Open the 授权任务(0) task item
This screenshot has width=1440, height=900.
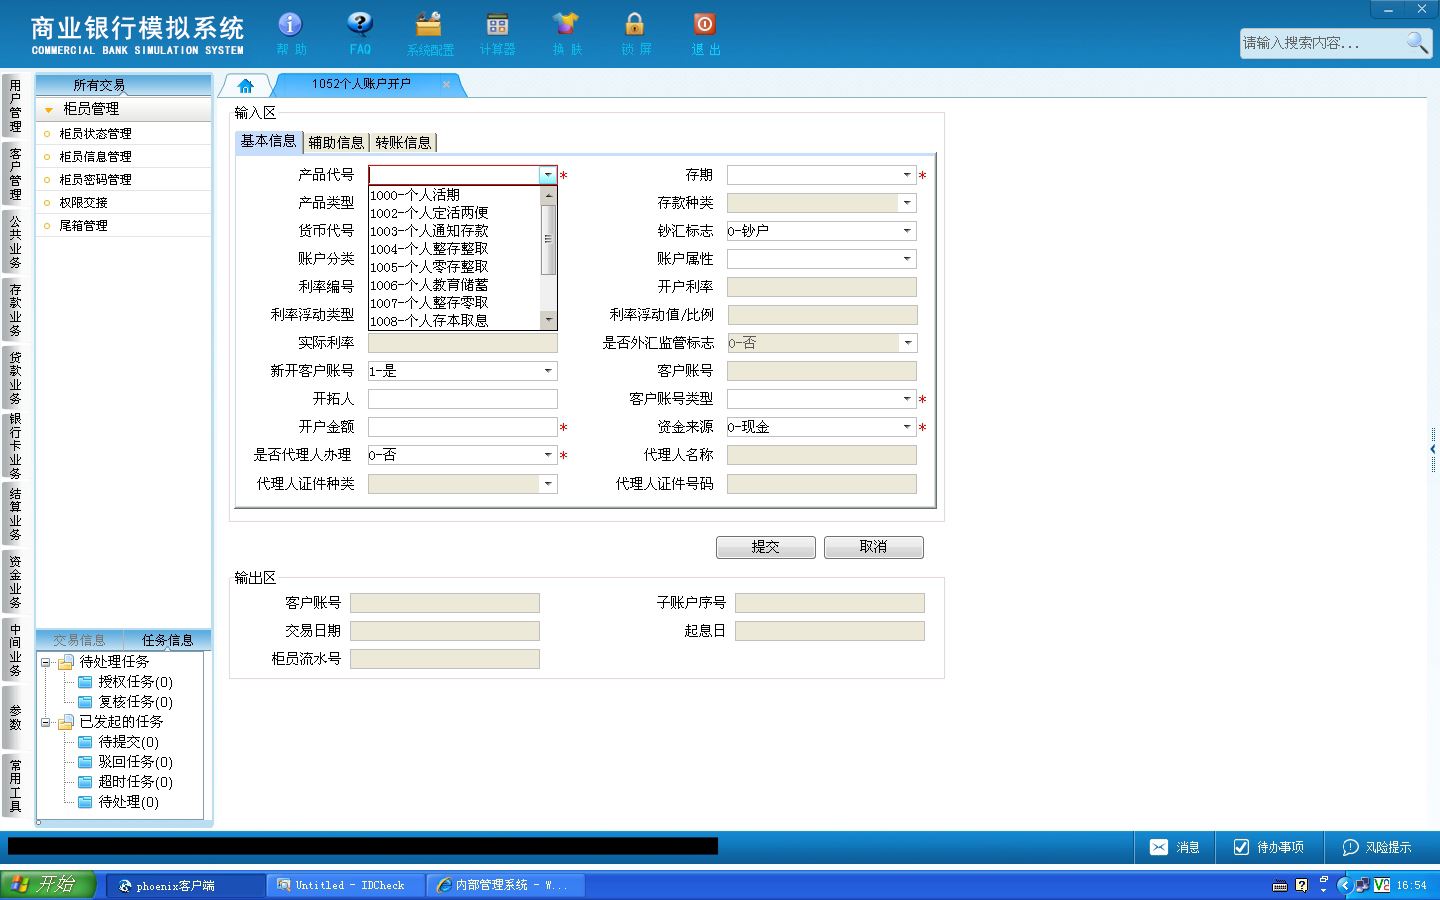(x=135, y=682)
